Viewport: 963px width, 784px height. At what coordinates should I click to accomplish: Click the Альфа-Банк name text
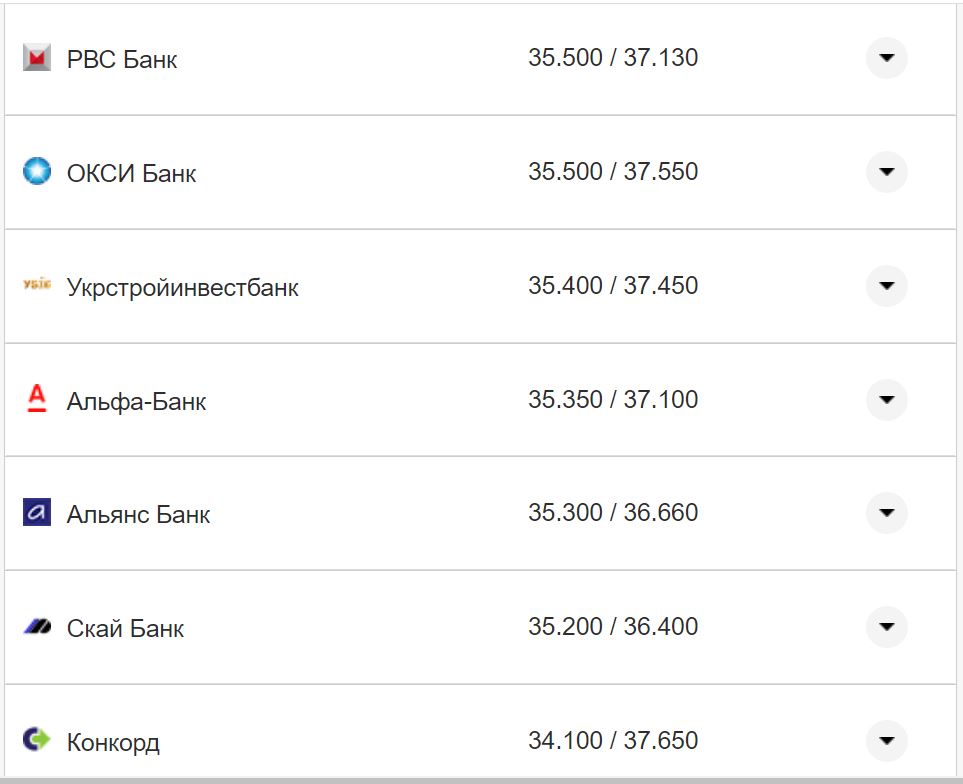(136, 402)
